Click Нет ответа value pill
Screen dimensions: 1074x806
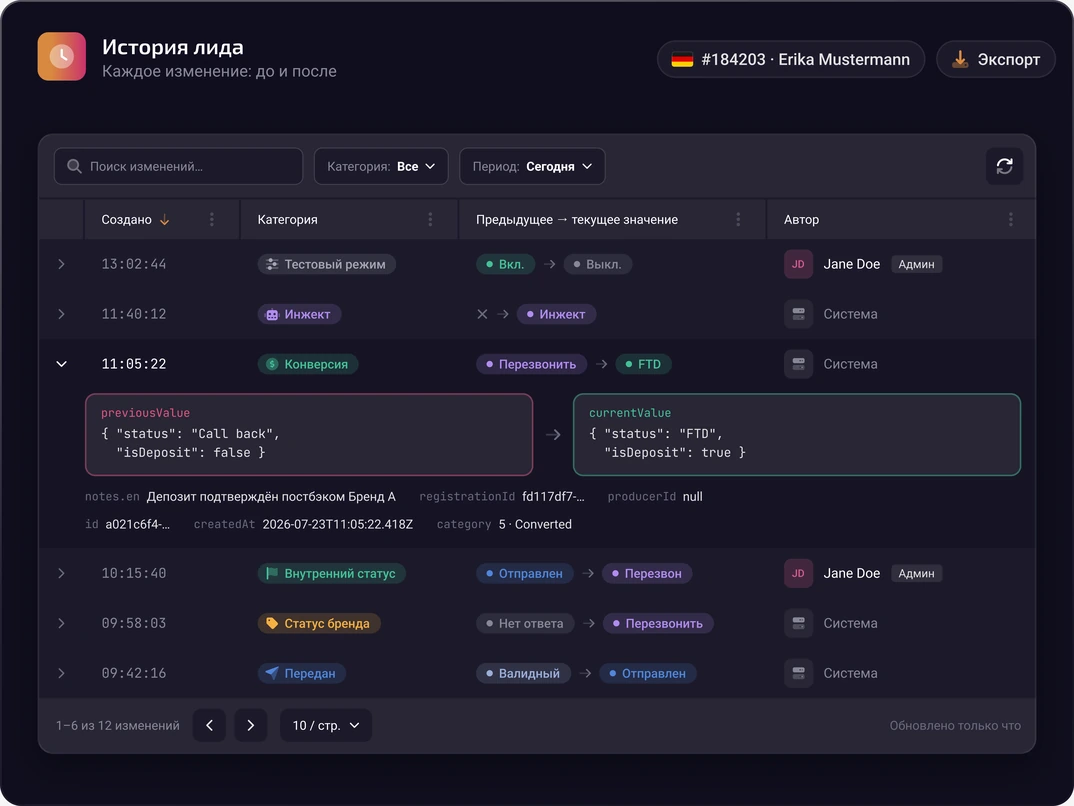525,623
